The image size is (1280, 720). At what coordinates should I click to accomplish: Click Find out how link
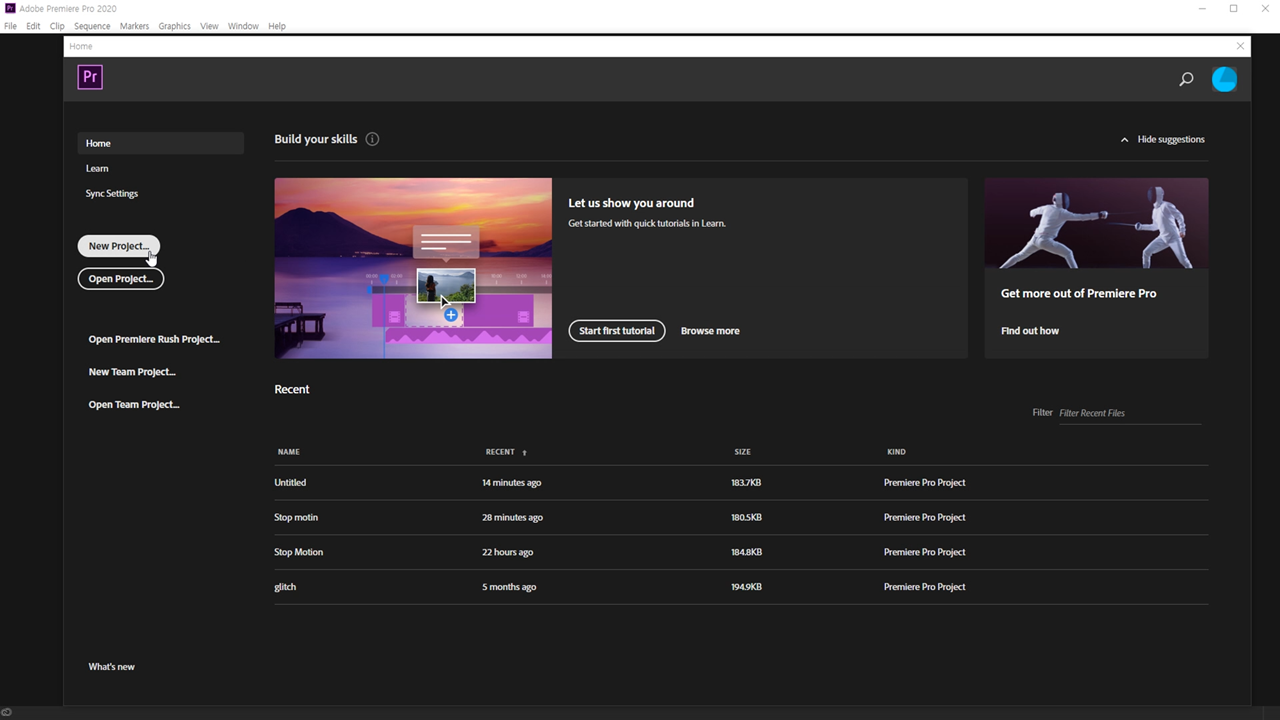tap(1030, 331)
